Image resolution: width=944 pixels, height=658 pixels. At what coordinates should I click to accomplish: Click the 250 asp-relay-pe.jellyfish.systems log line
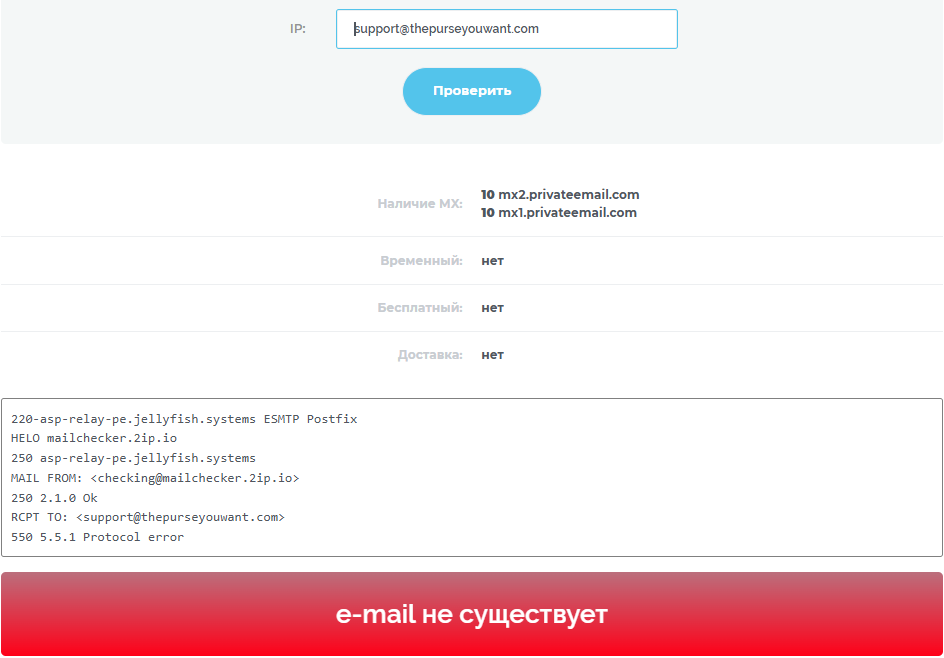[133, 458]
